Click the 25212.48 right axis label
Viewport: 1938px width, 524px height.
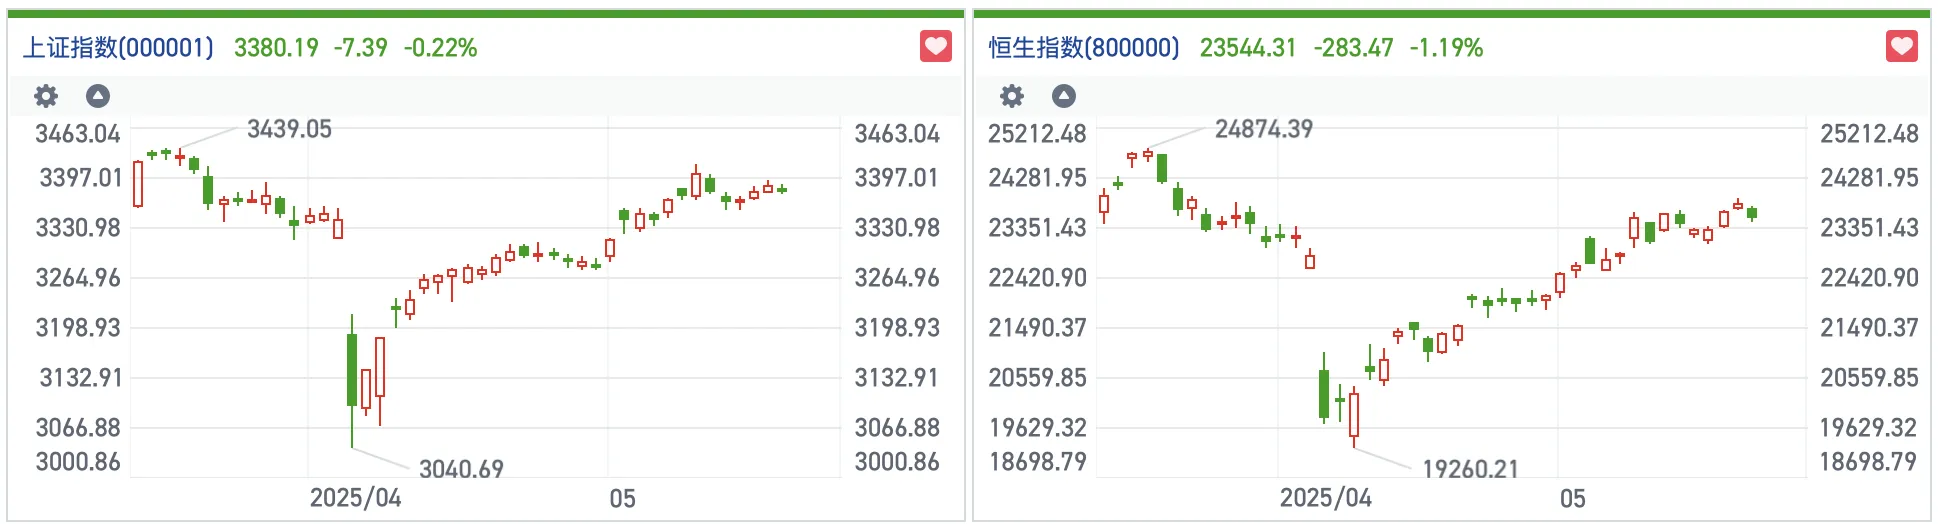pos(1868,134)
